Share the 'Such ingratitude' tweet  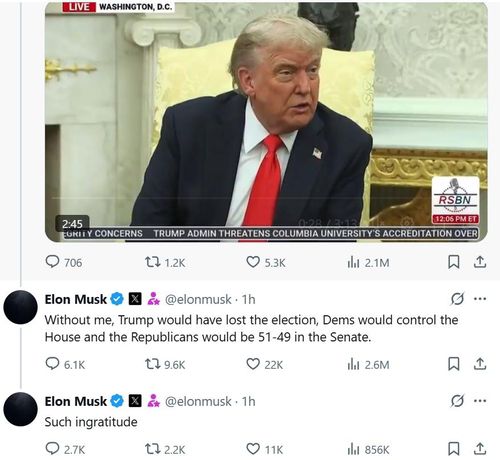[x=480, y=449]
